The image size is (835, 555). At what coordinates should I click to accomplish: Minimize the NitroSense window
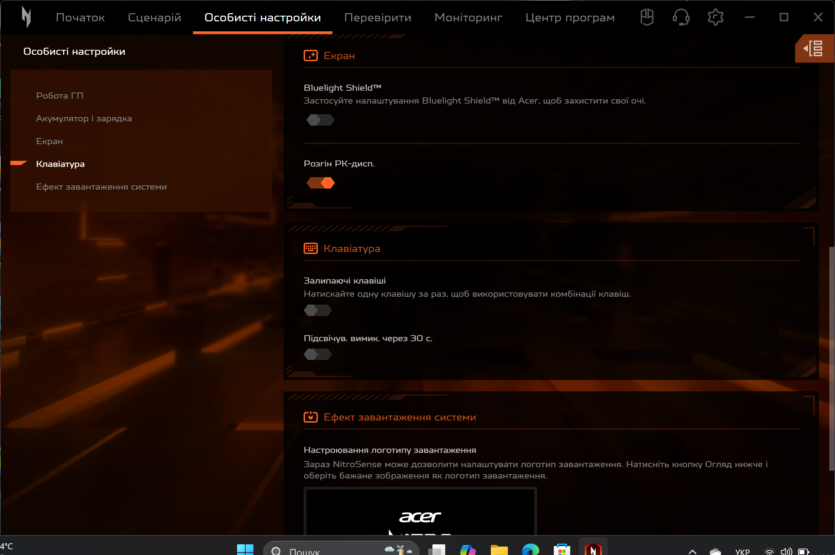tap(750, 17)
